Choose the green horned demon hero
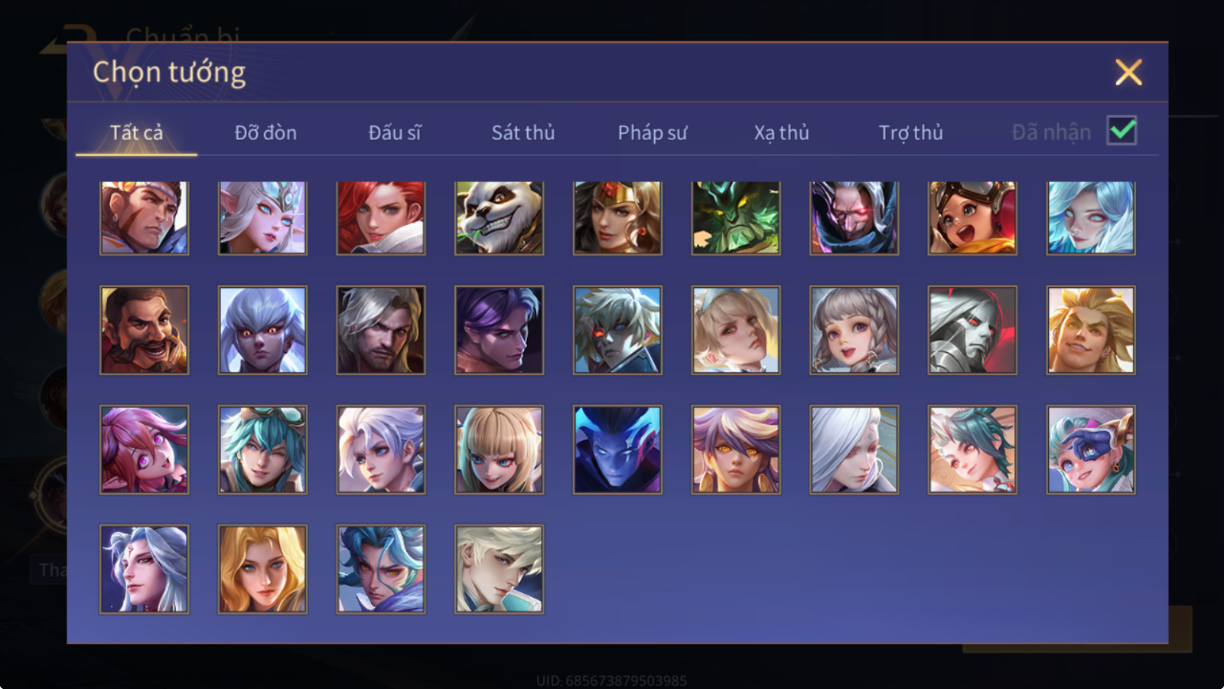 coord(736,218)
